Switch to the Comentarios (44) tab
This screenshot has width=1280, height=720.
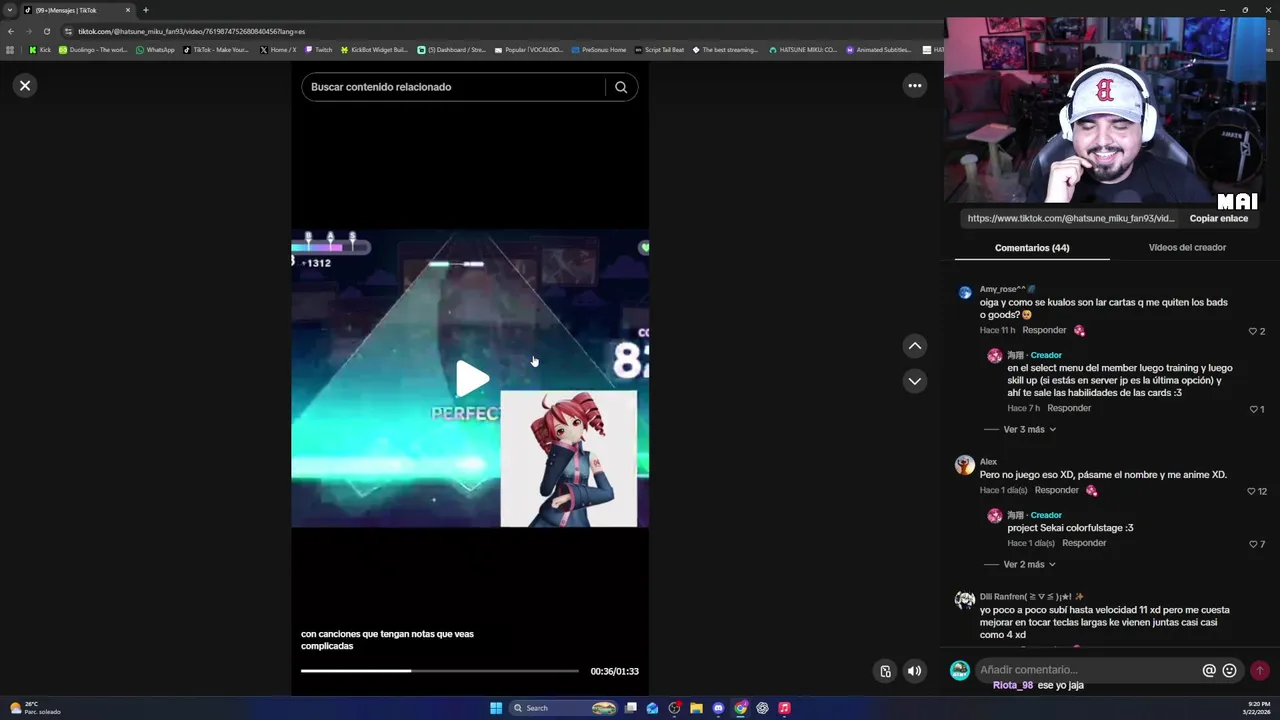[x=1032, y=248]
